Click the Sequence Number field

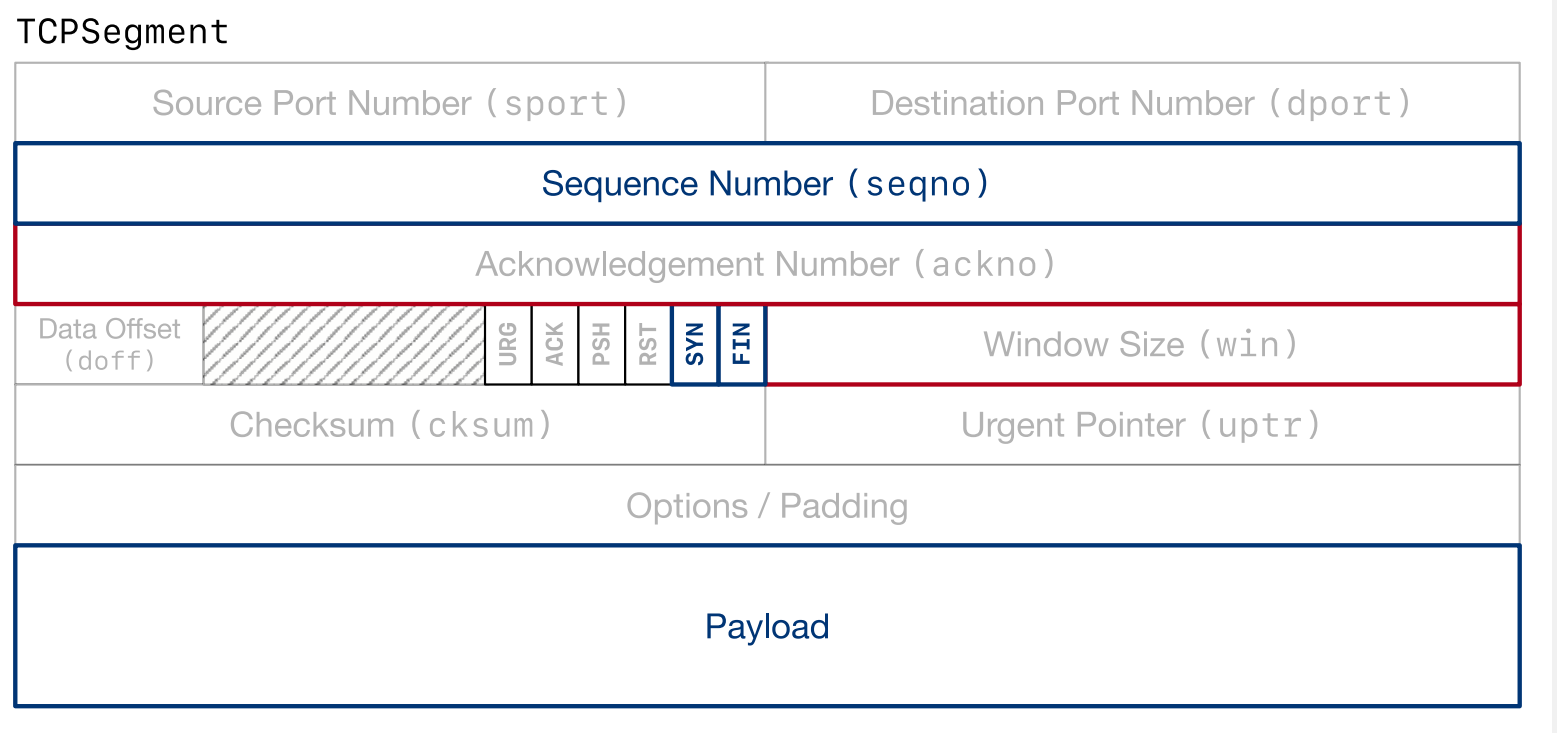point(766,184)
